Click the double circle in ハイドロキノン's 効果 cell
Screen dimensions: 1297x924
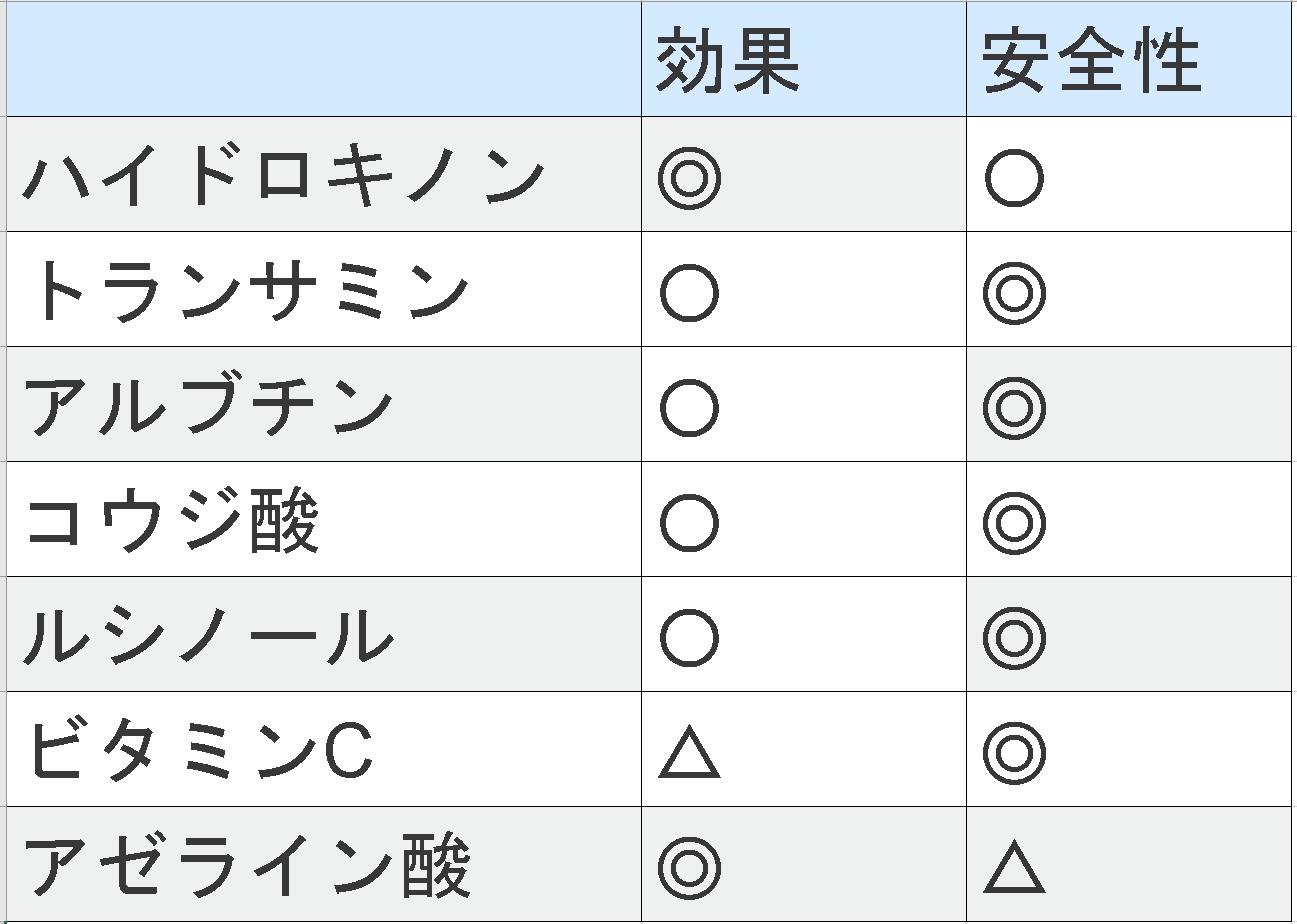click(689, 178)
